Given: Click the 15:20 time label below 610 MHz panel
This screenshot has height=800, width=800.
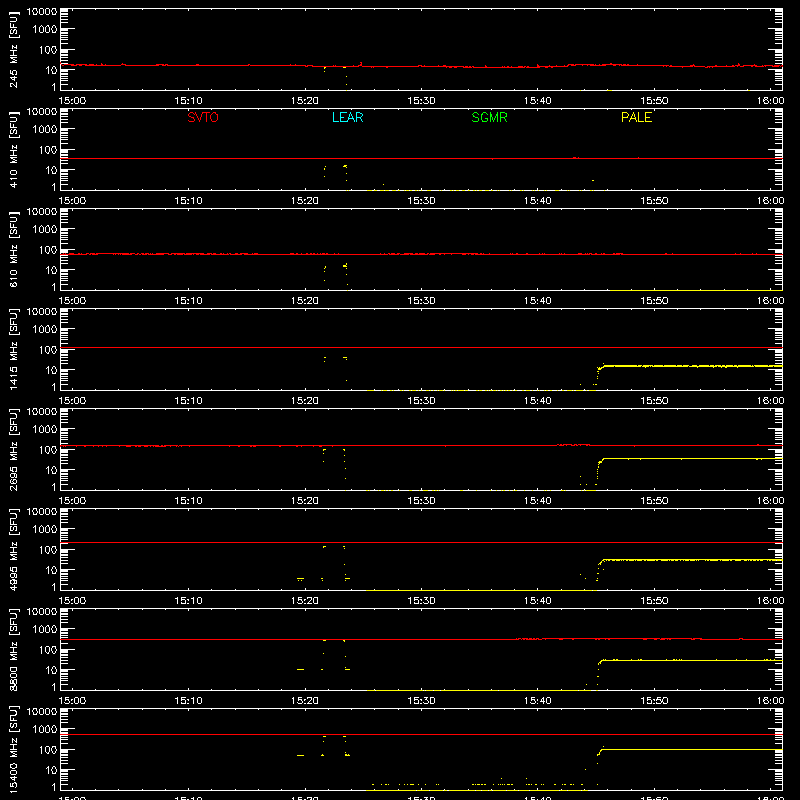Looking at the screenshot, I should pos(305,301).
